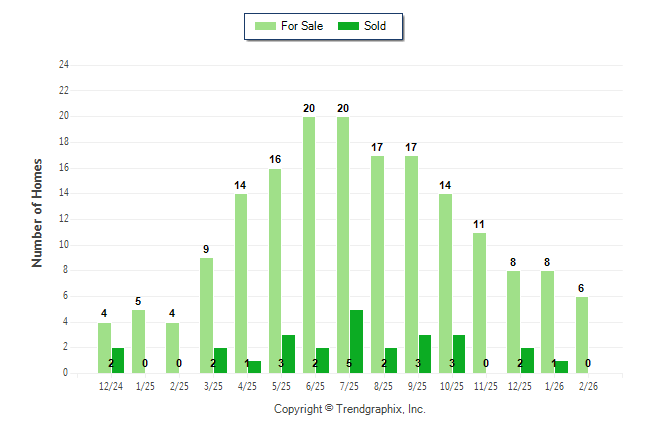Click the Copyright Trendgraphix, Inc. text

[350, 409]
